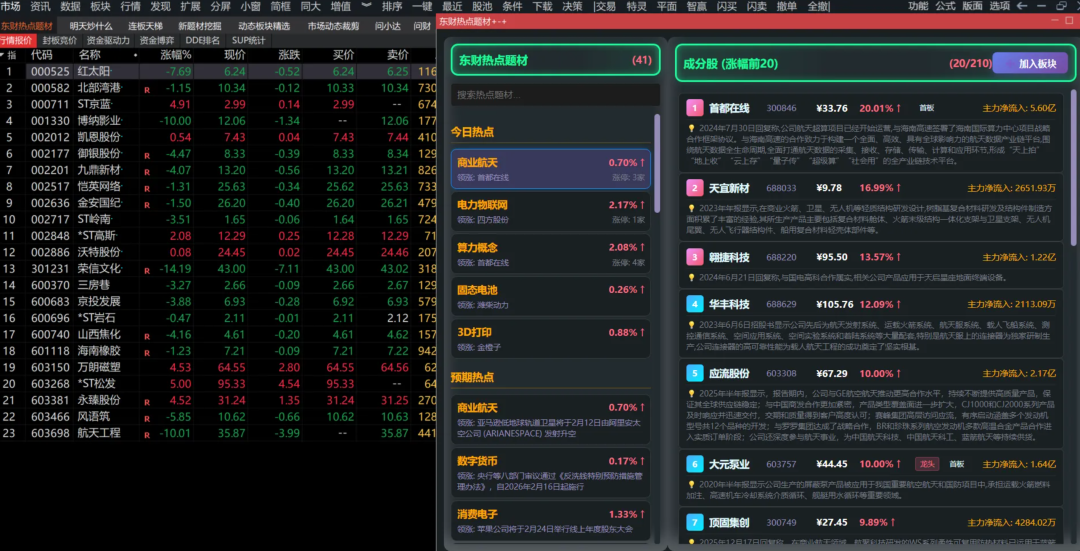Click the 加入板块 button
The image size is (1080, 551).
(x=1037, y=63)
